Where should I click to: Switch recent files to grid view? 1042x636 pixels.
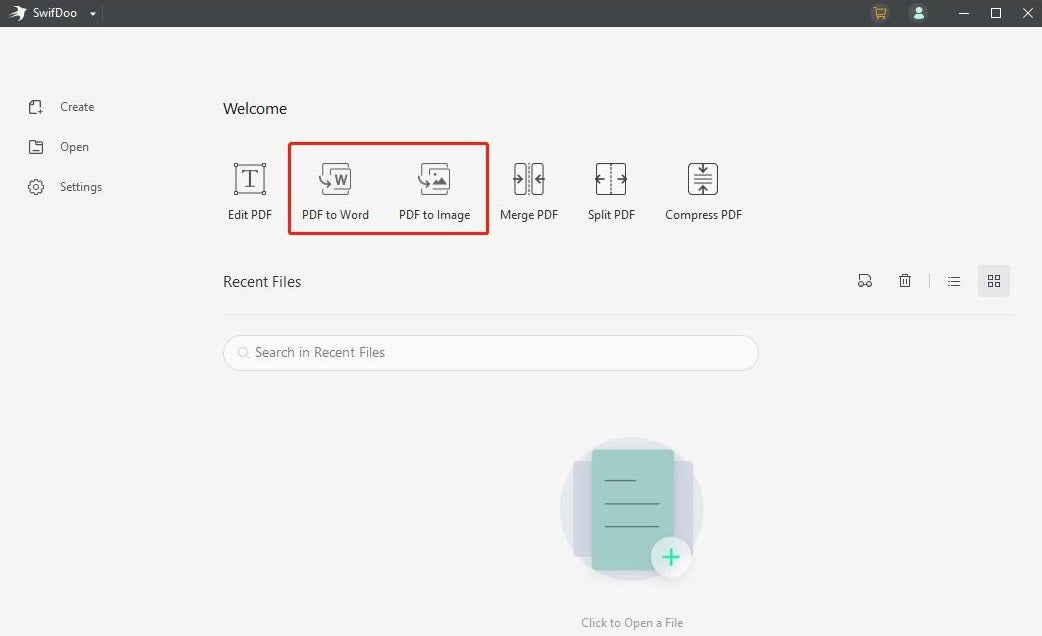click(x=993, y=280)
